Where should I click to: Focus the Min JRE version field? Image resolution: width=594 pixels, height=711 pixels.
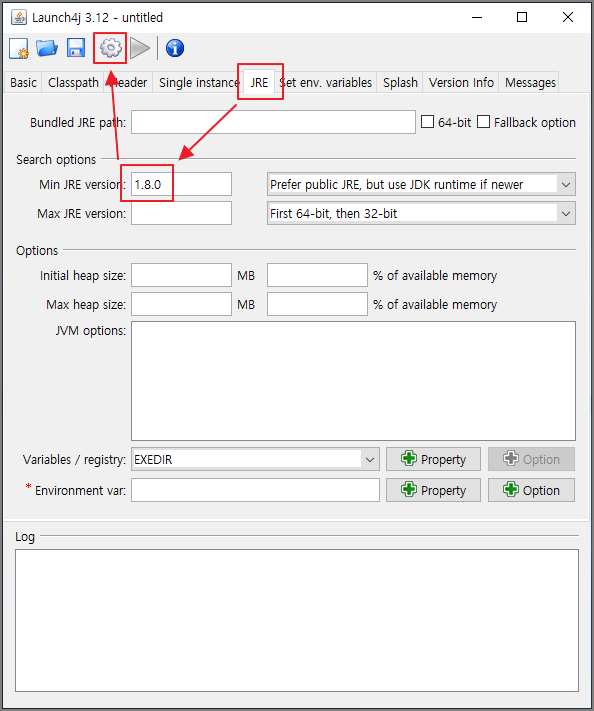[x=181, y=184]
